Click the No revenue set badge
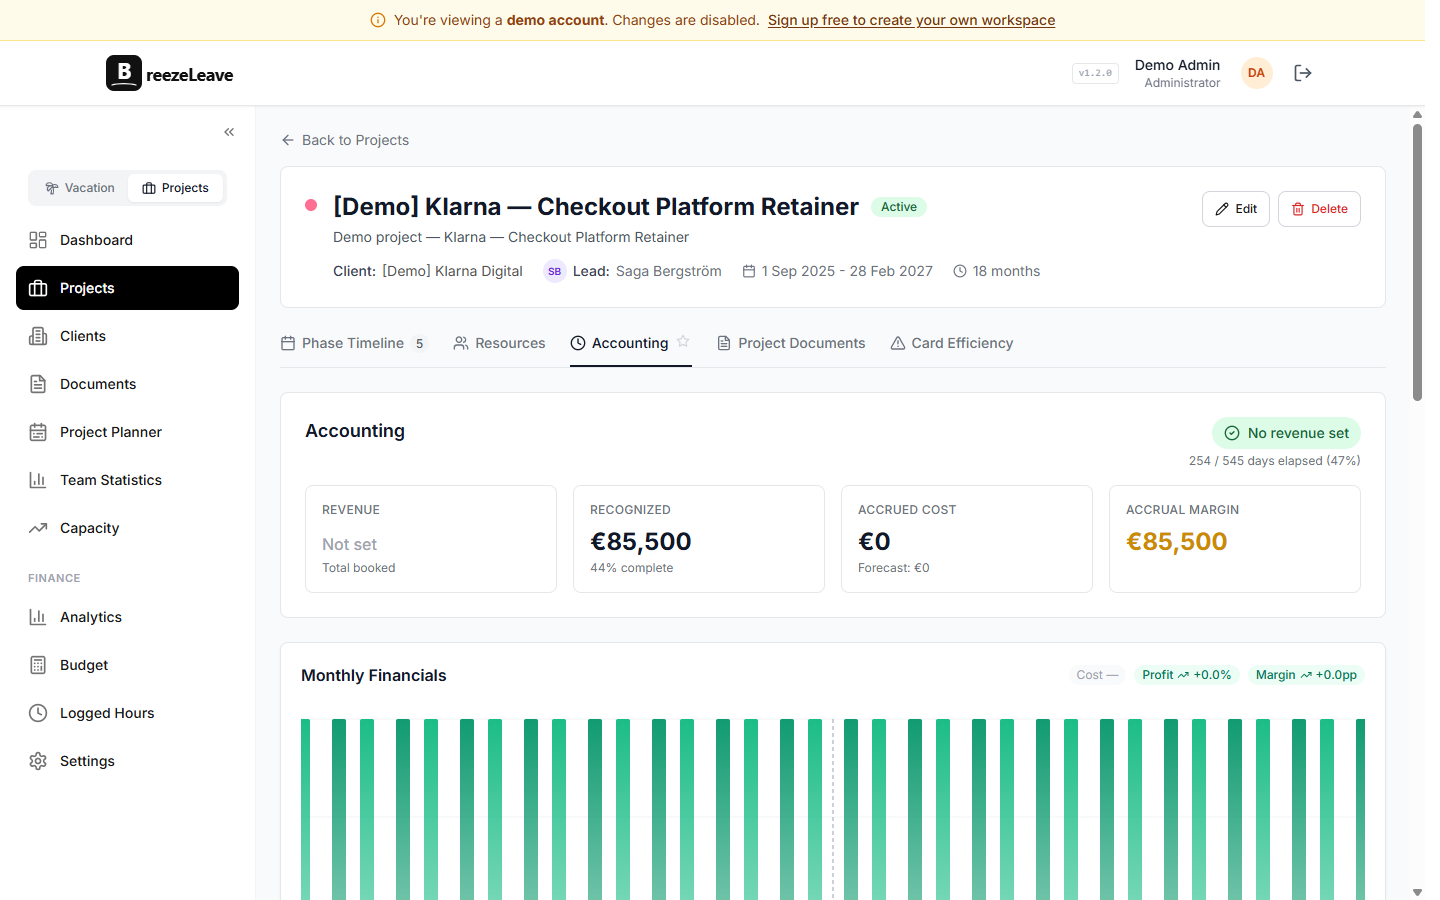This screenshot has height=900, width=1440. coord(1286,433)
